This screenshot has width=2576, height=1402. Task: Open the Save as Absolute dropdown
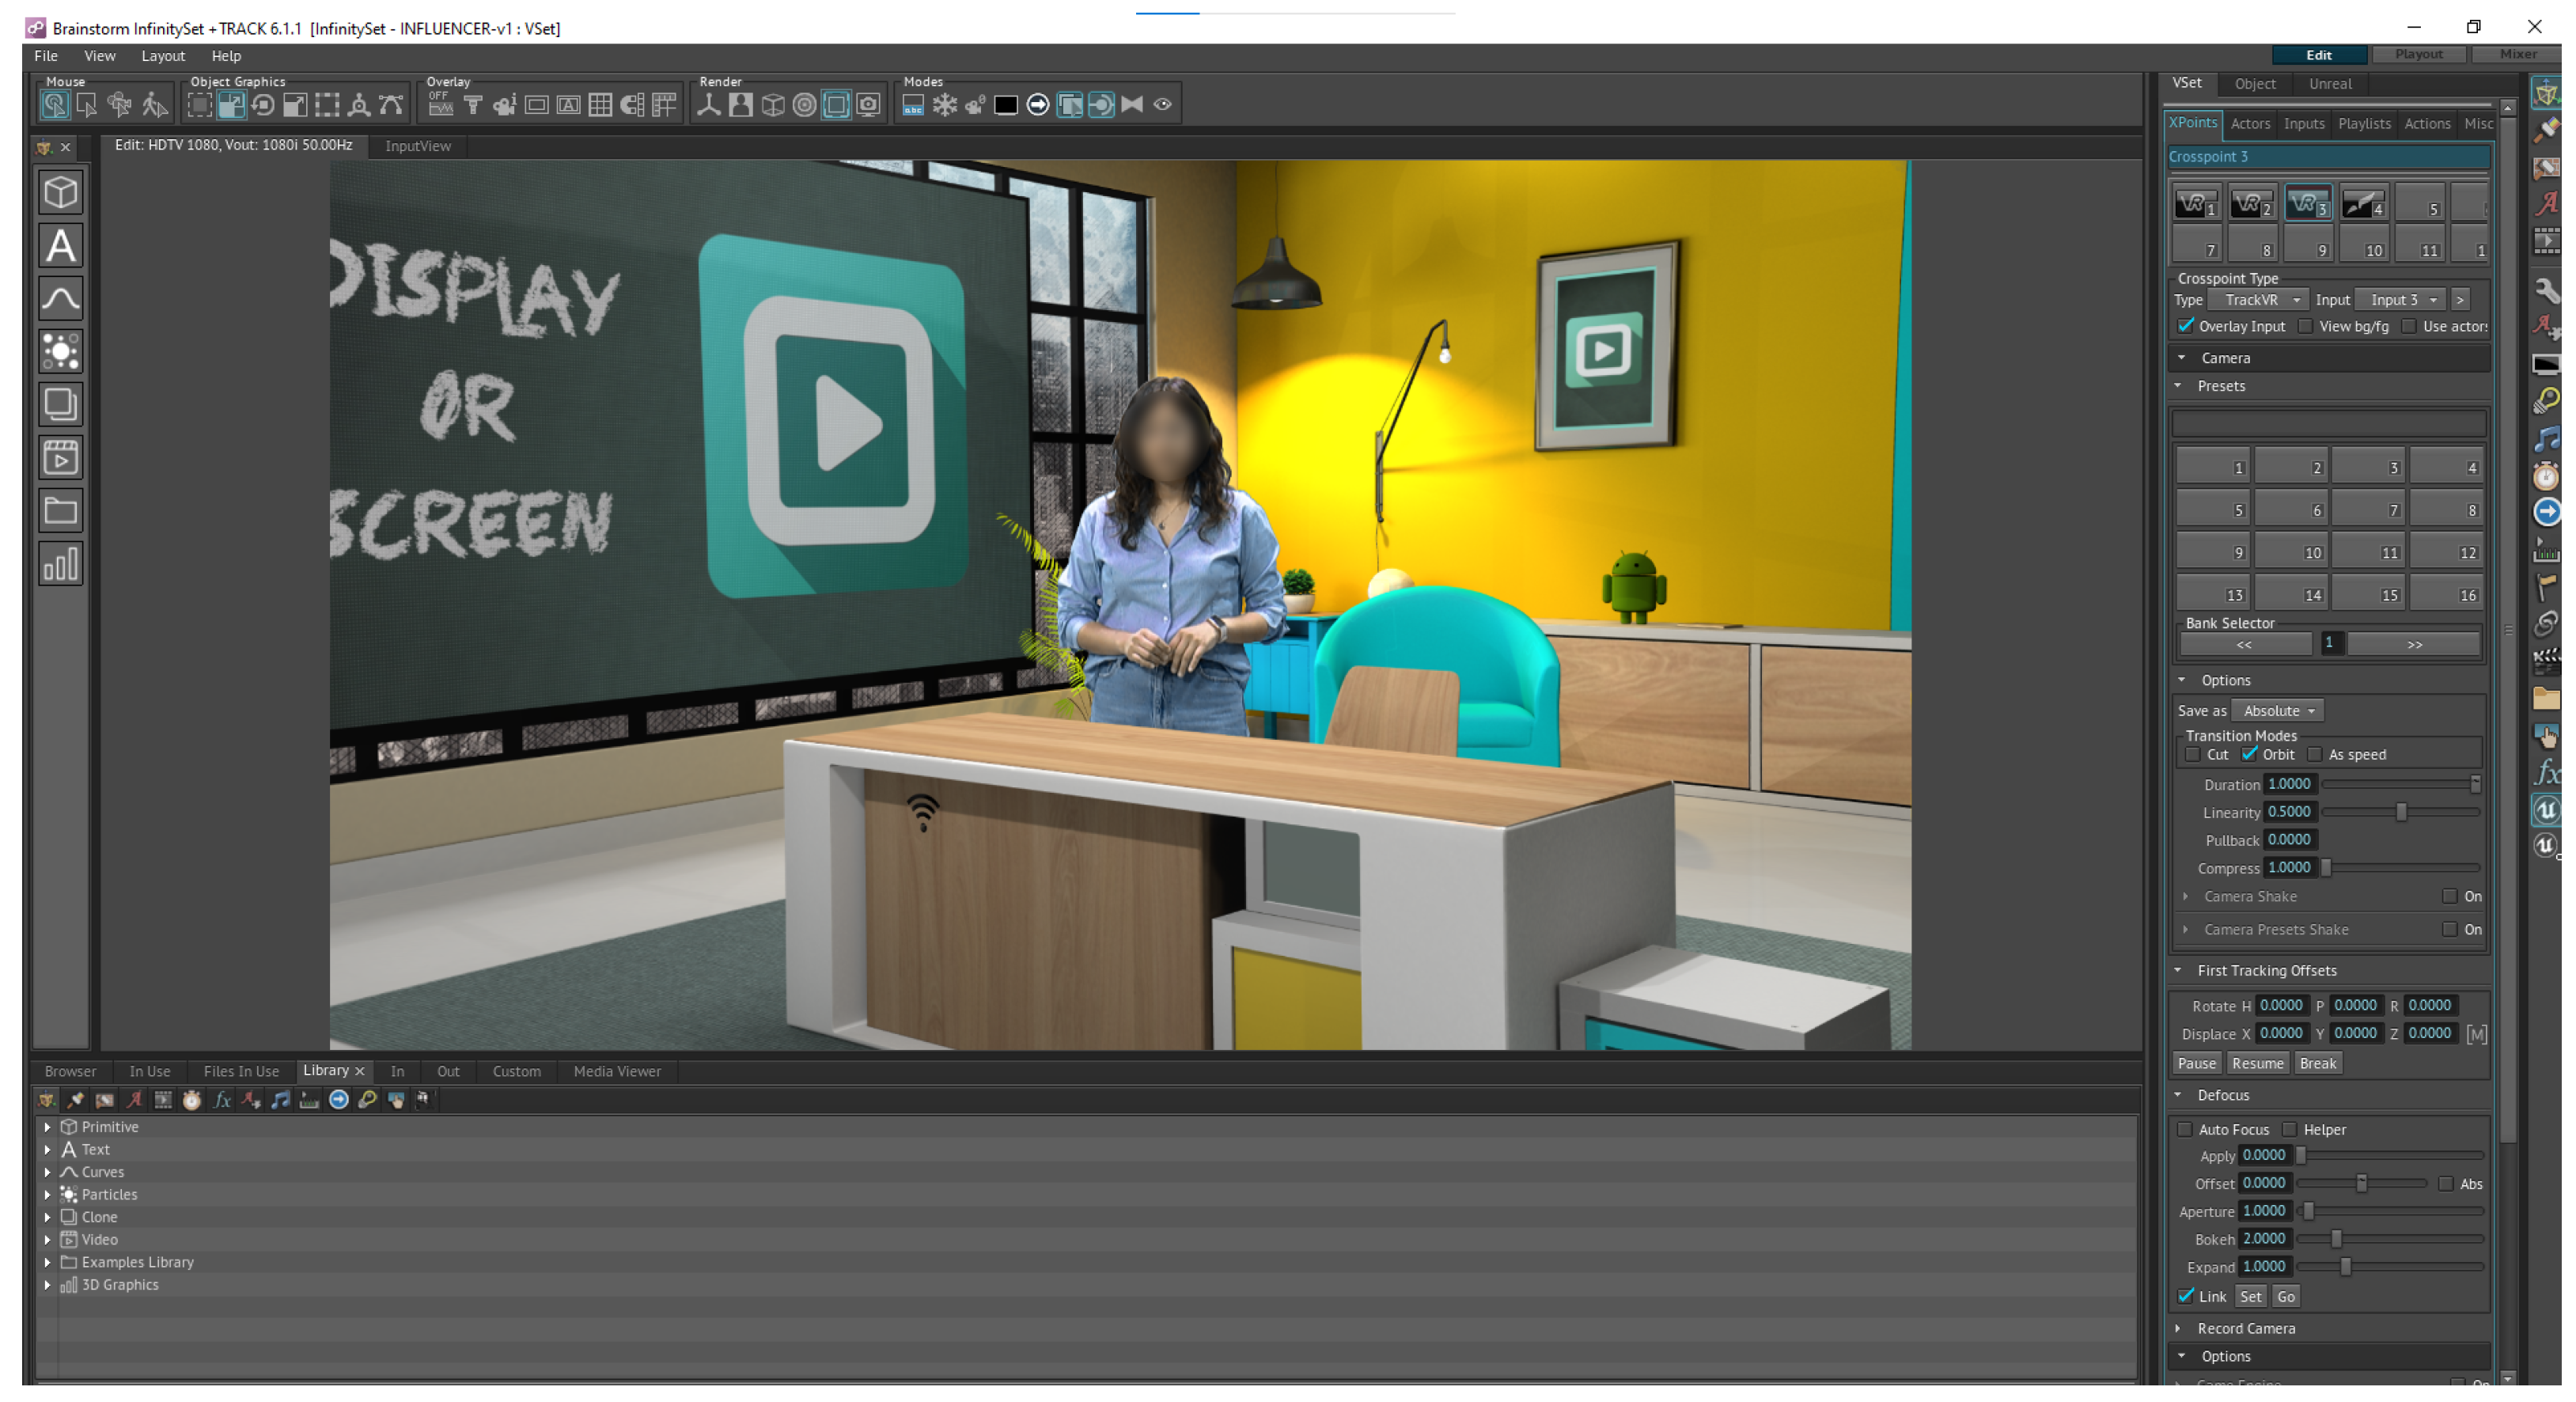pos(2277,711)
